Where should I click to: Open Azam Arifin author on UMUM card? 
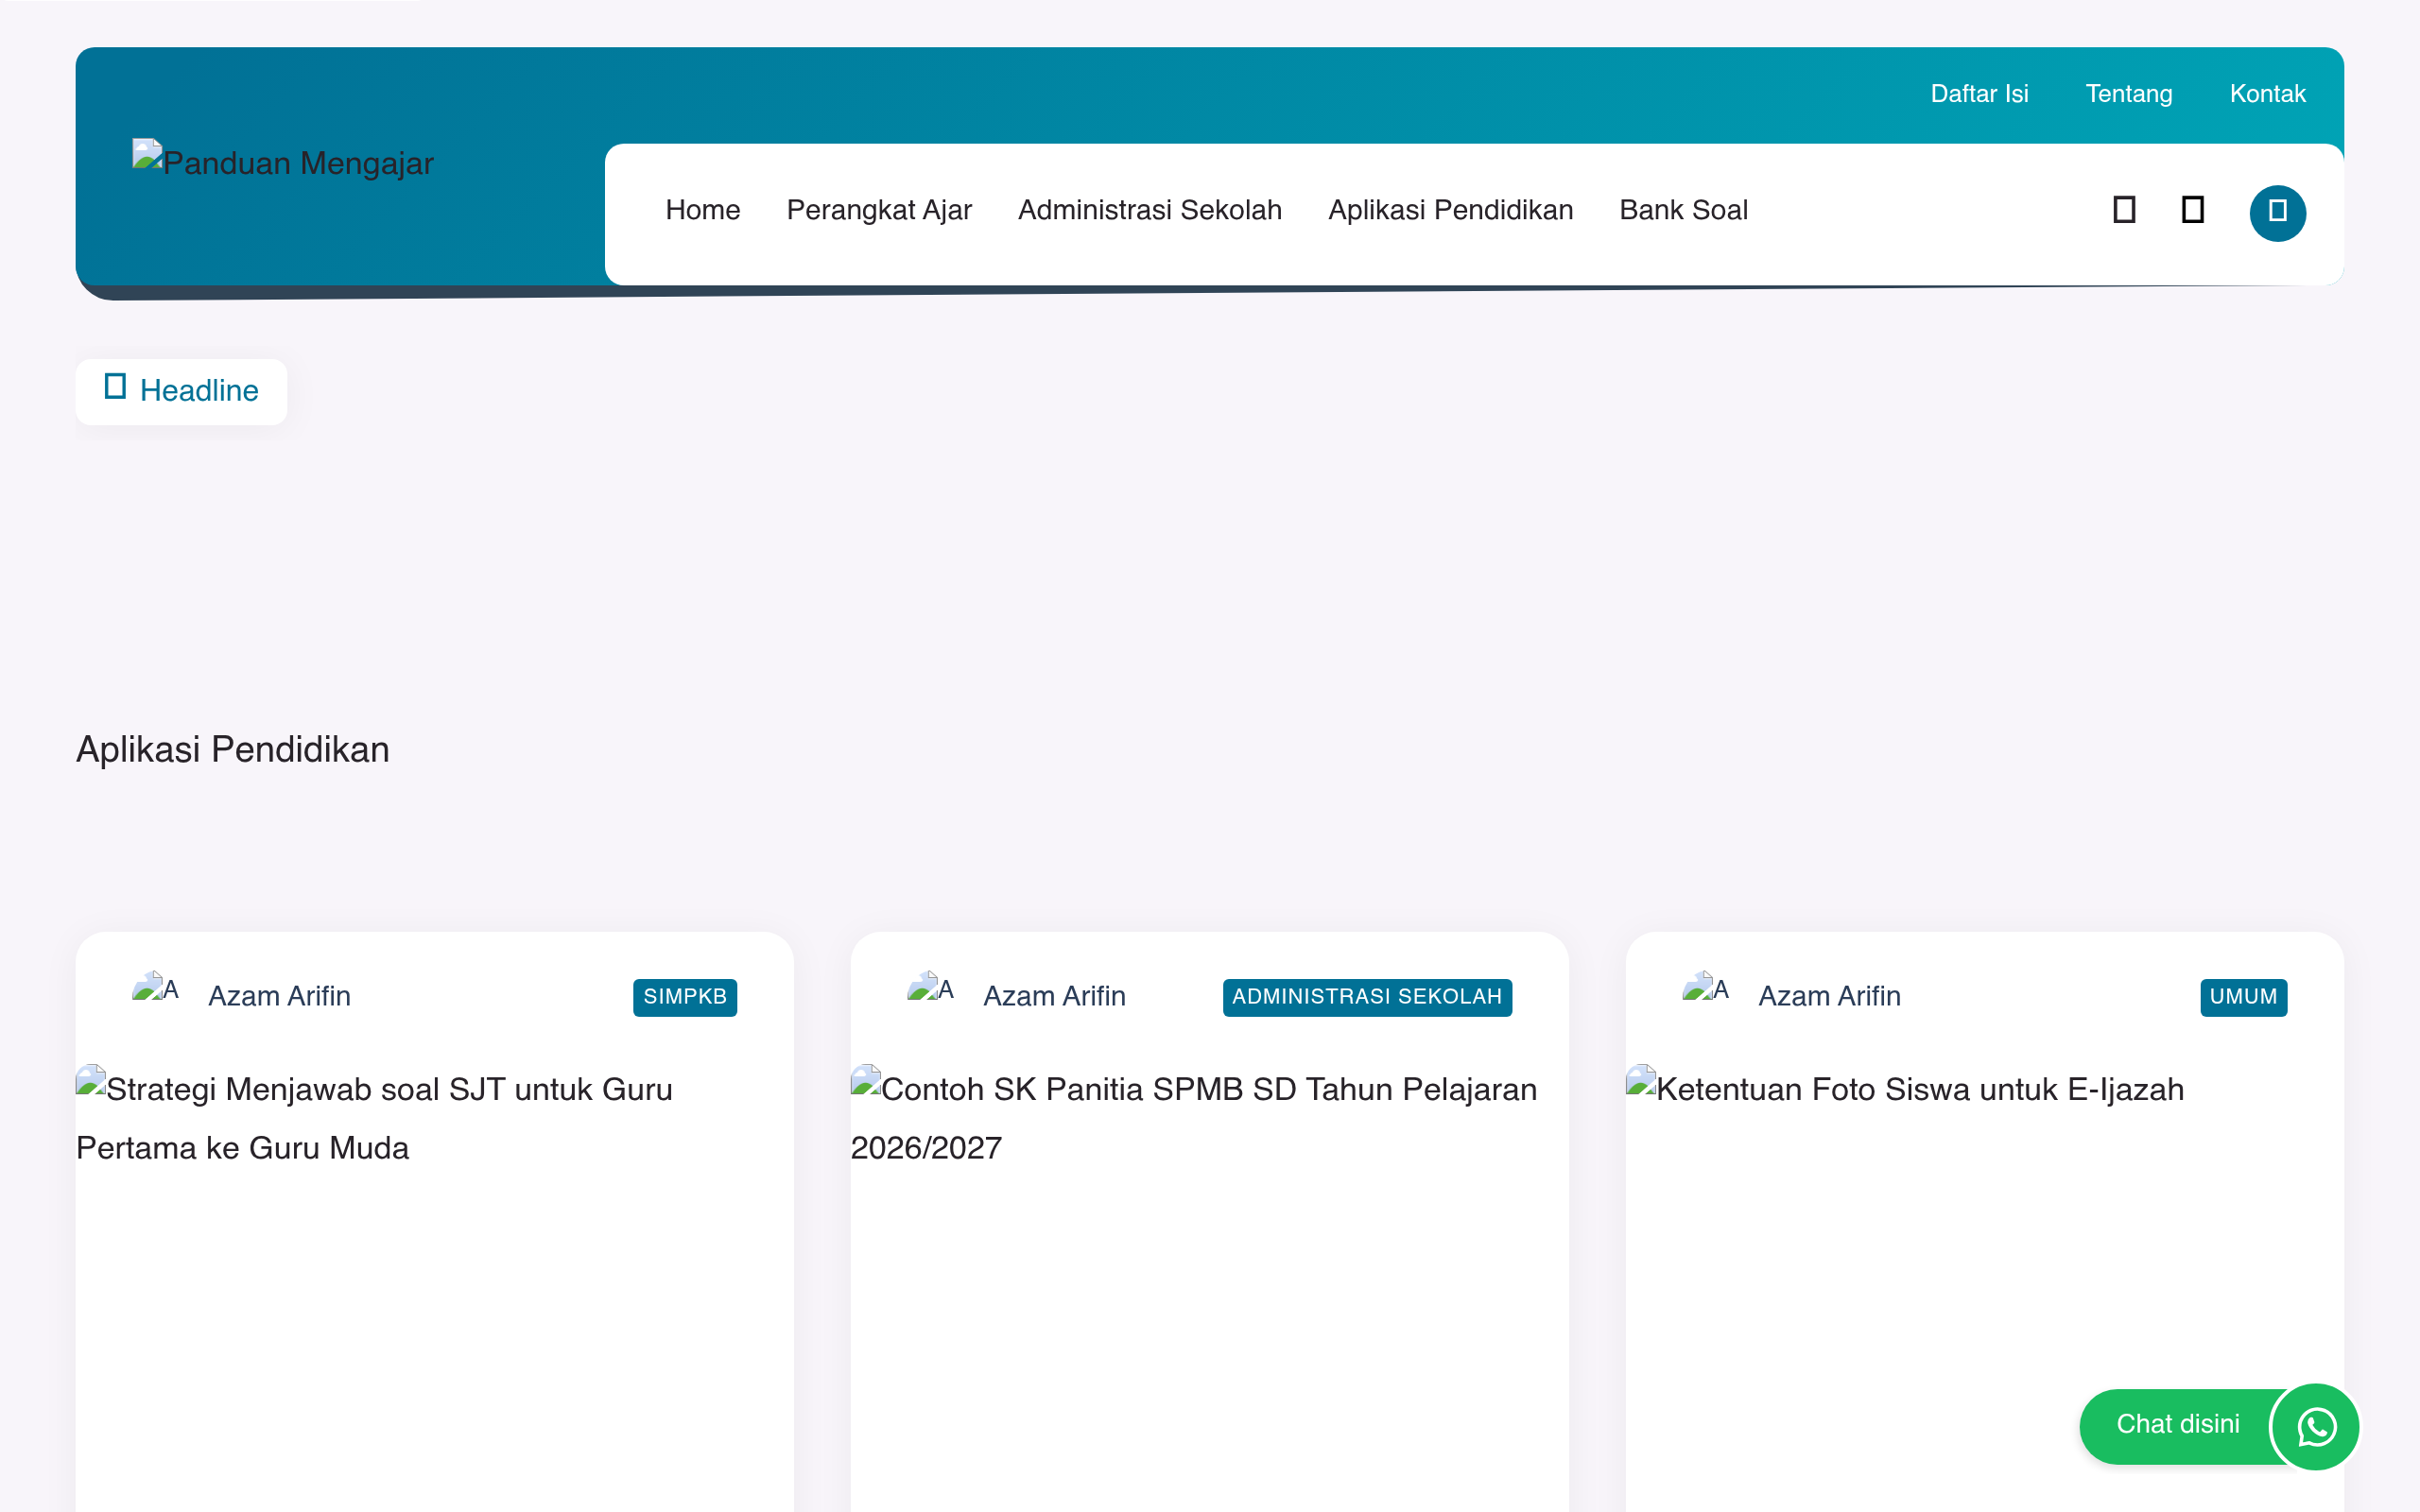tap(1829, 996)
